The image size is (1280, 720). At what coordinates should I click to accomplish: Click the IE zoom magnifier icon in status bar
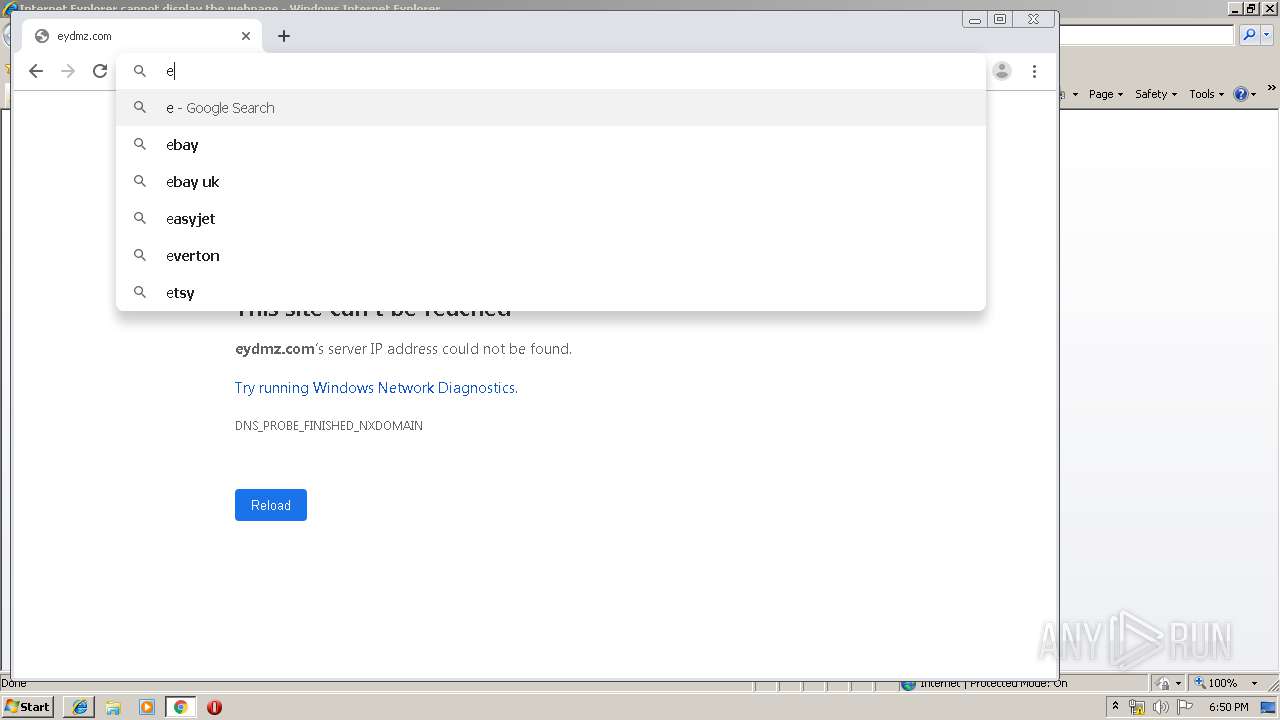point(1200,683)
